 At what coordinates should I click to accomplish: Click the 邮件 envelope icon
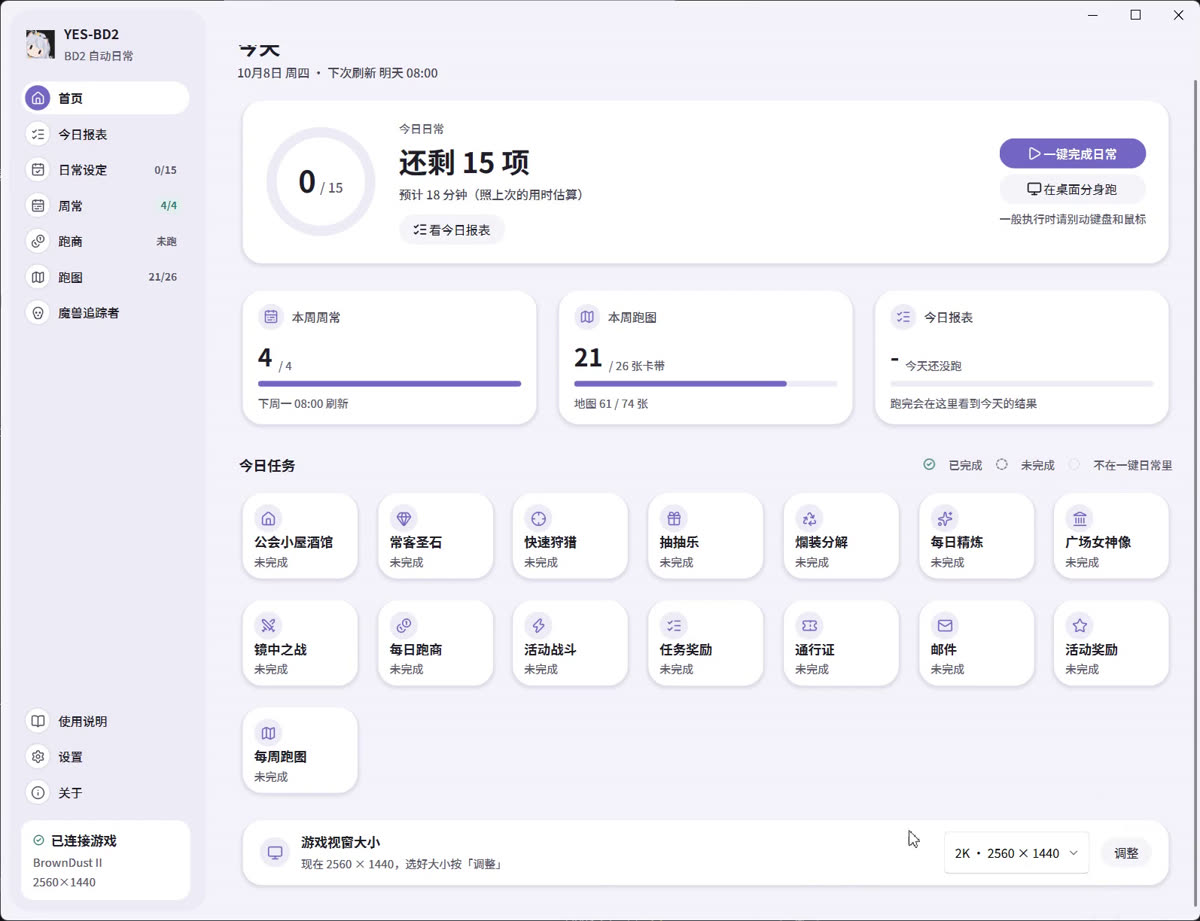pyautogui.click(x=944, y=625)
